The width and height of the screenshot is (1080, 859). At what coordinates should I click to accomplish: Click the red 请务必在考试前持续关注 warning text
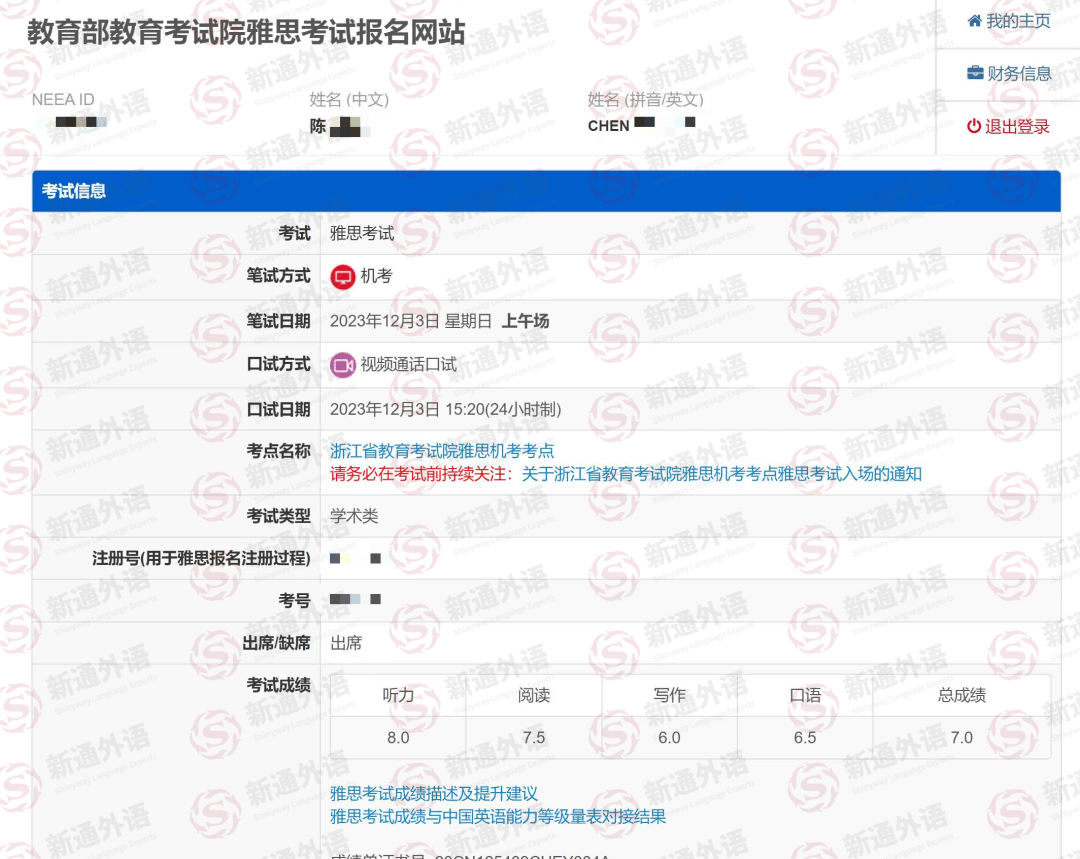pyautogui.click(x=422, y=474)
